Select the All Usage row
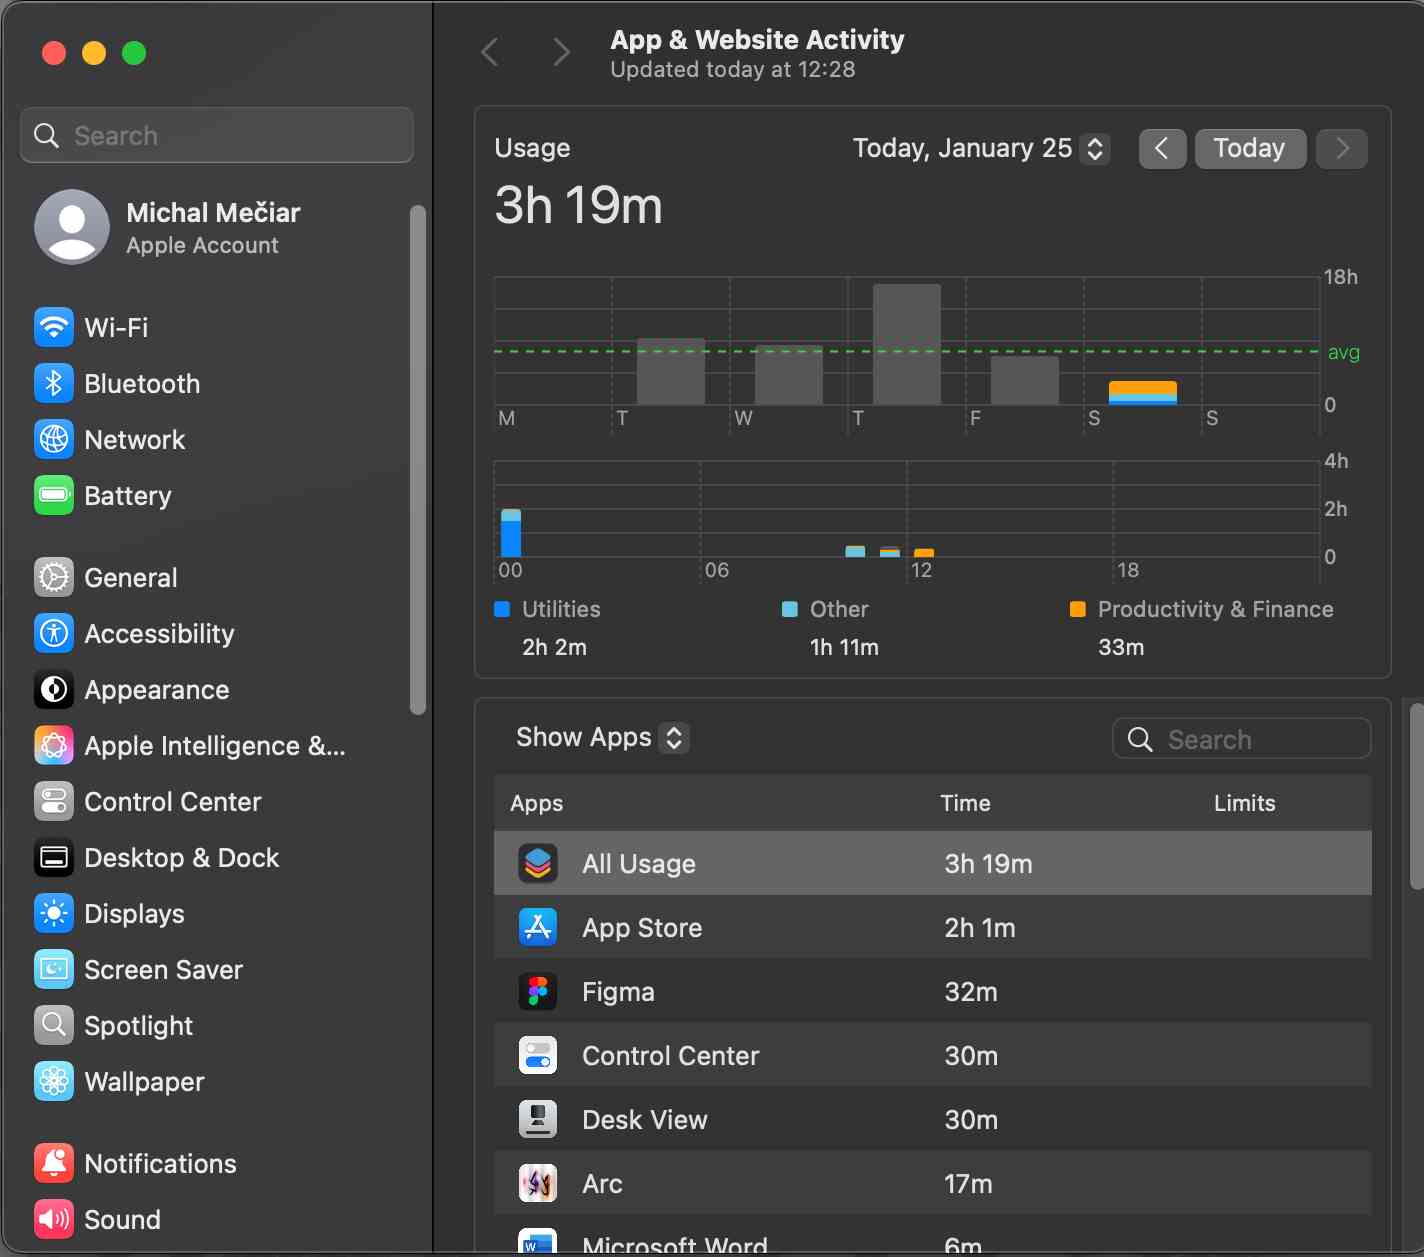Screen dimensions: 1424x1257 coord(933,863)
